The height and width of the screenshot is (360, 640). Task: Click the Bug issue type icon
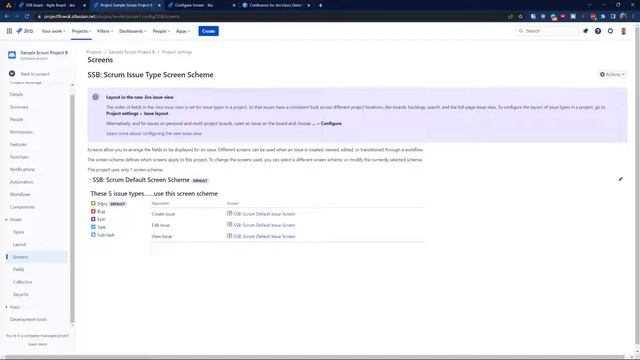[x=93, y=211]
